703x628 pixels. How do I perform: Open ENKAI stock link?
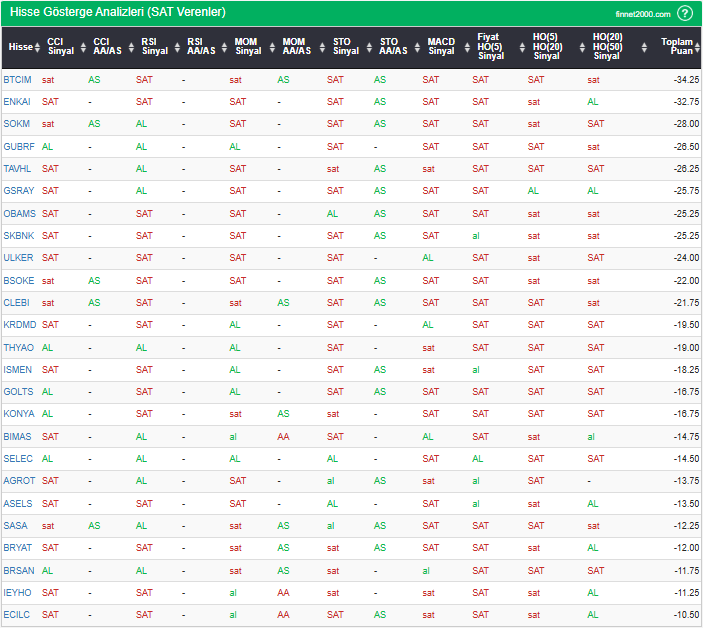click(x=17, y=102)
